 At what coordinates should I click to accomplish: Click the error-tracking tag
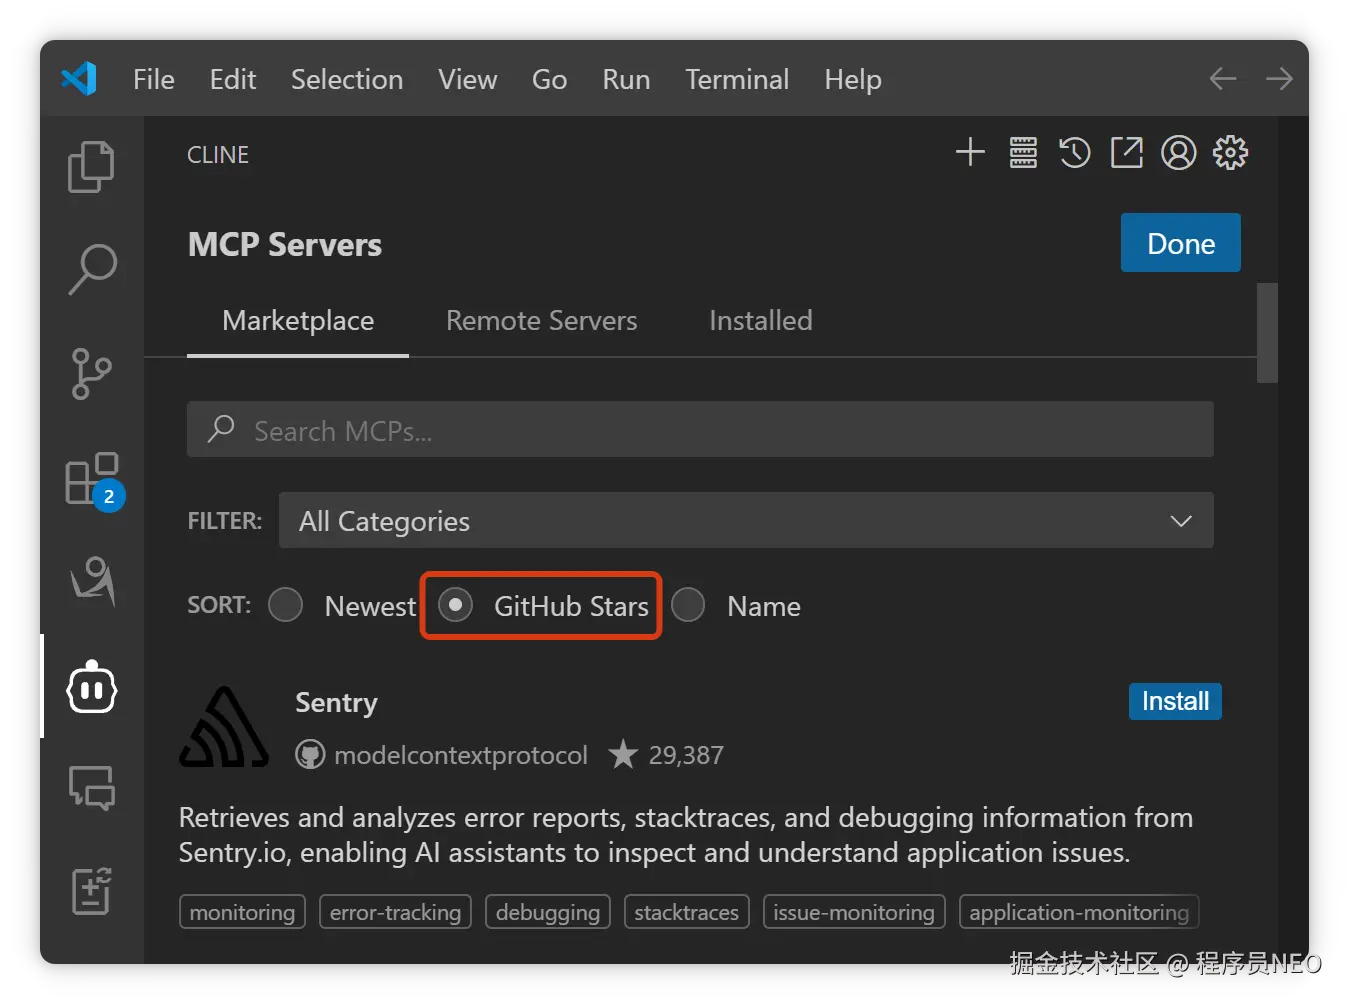[395, 912]
